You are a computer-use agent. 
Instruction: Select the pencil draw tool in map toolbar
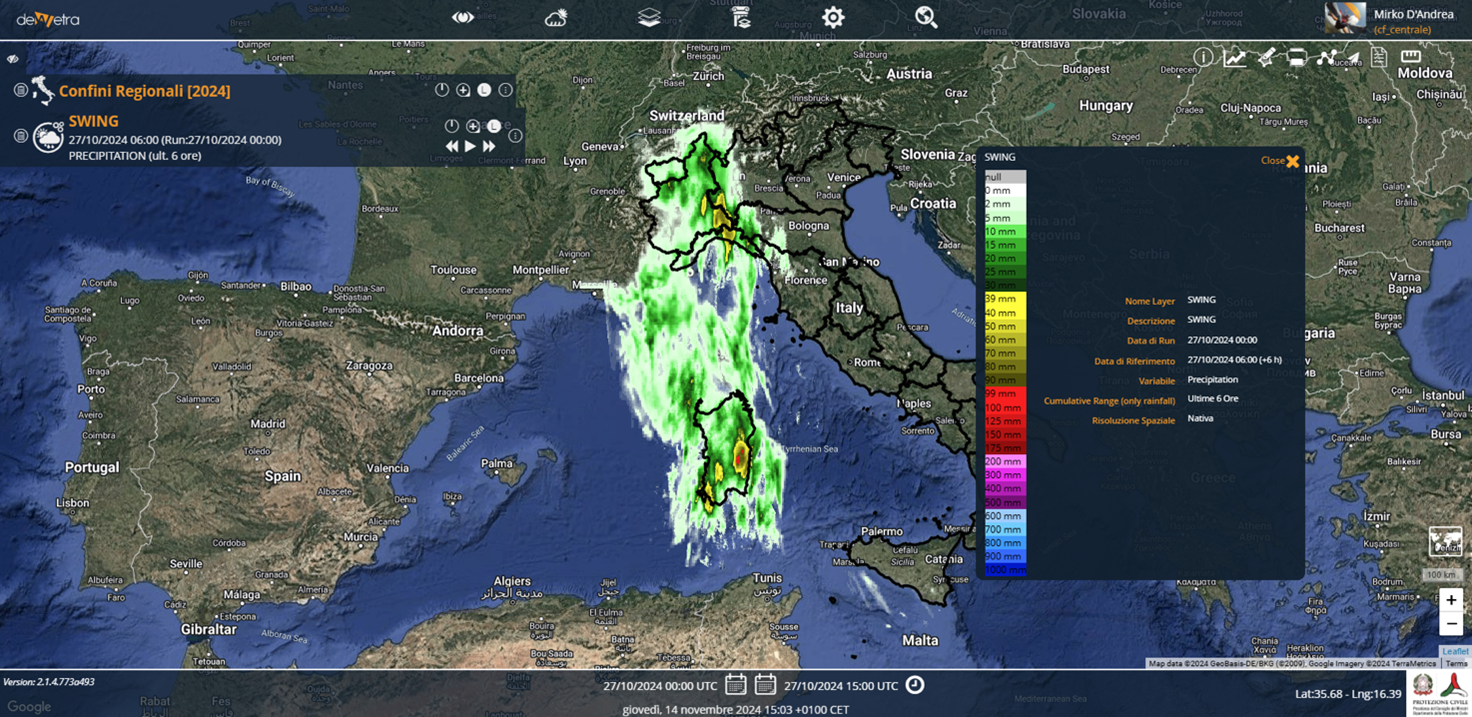pos(1266,58)
